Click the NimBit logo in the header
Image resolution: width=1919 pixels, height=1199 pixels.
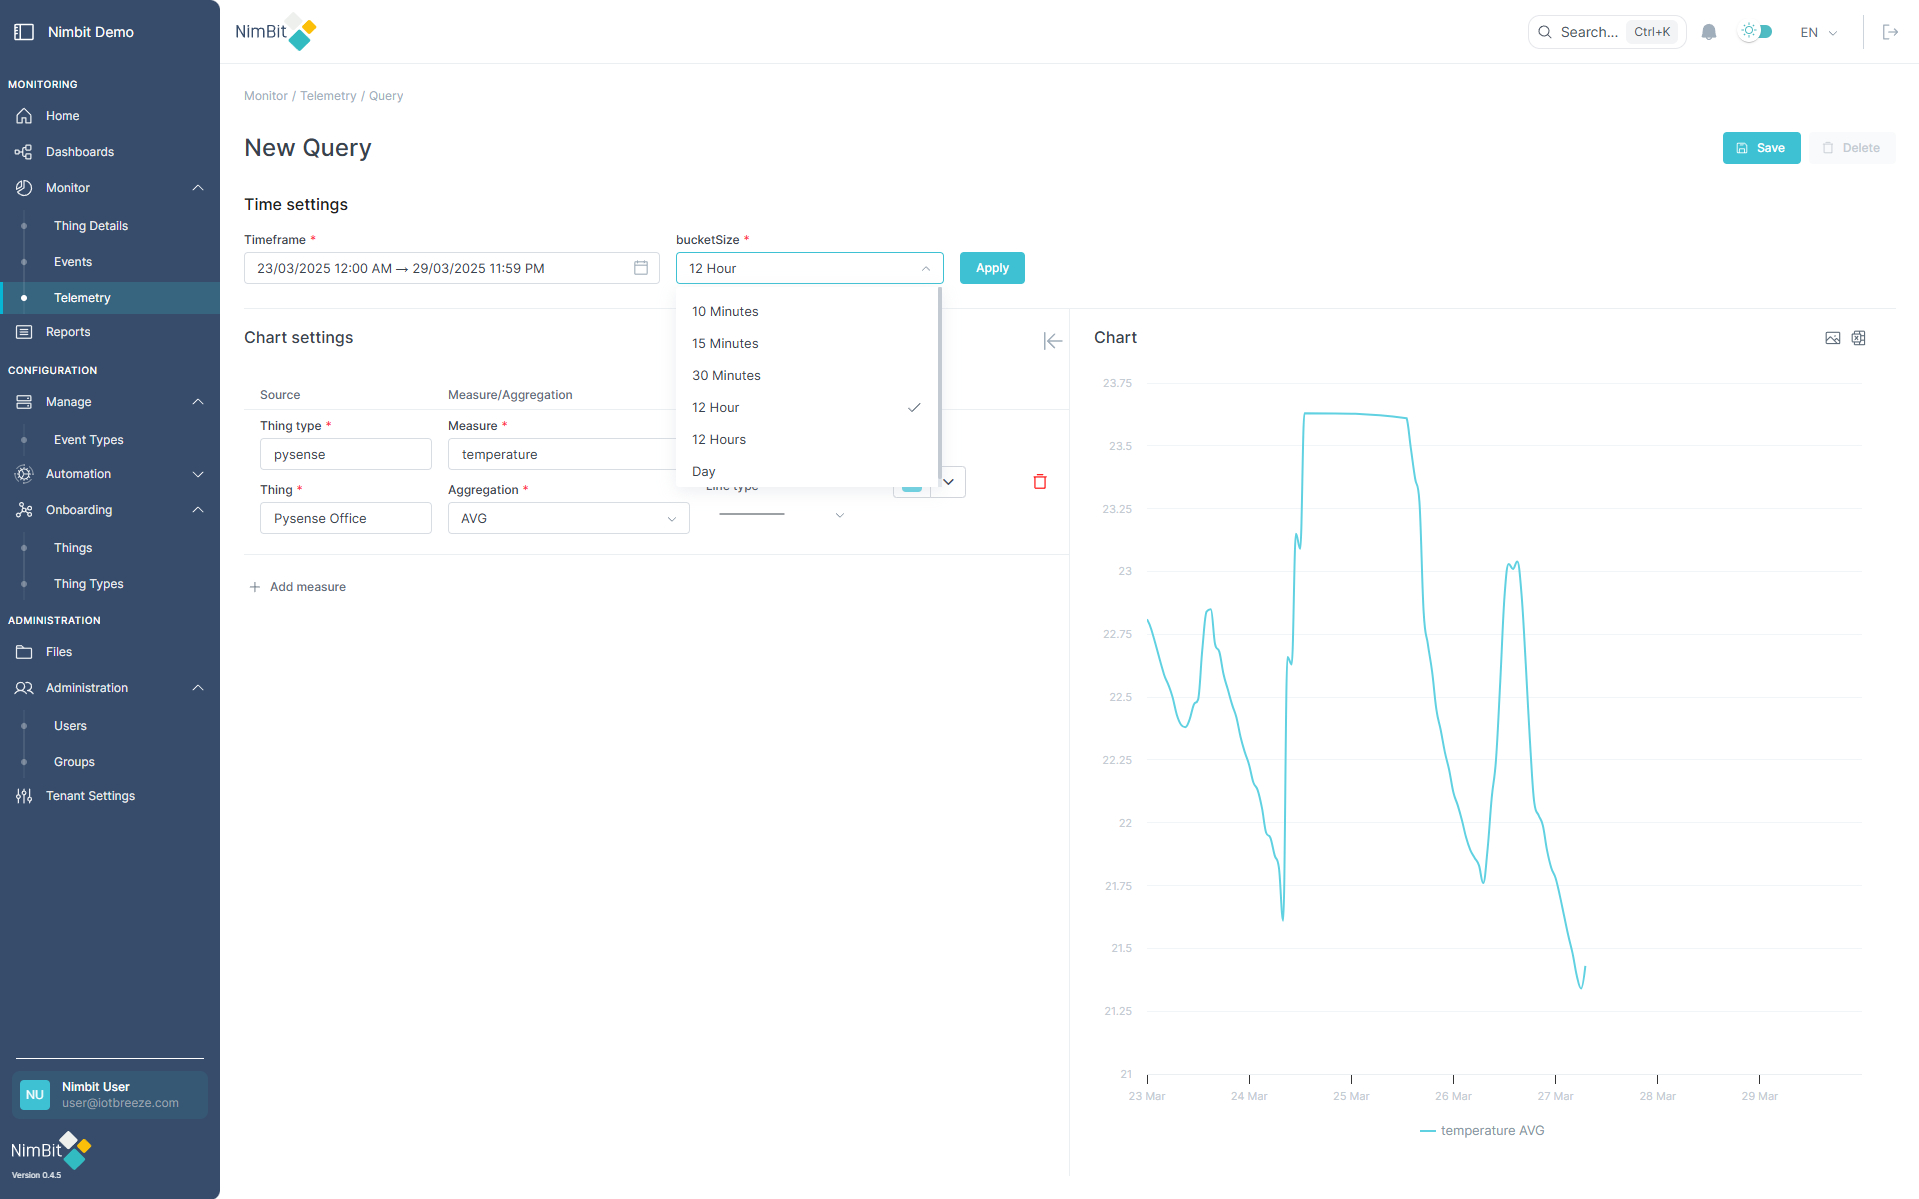pos(275,31)
